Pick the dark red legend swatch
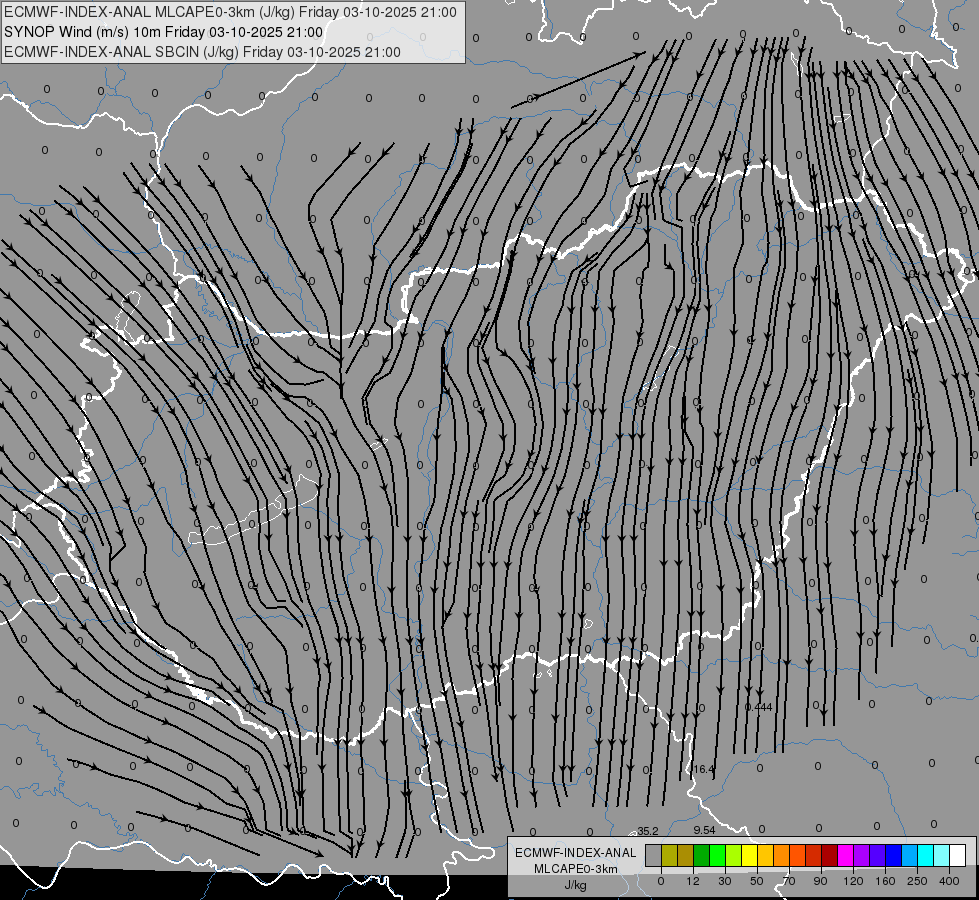Viewport: 979px width, 900px height. pos(830,855)
